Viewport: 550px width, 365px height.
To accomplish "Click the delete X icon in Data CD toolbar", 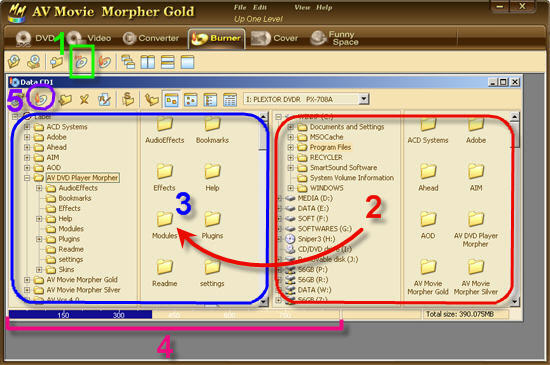I will 84,100.
